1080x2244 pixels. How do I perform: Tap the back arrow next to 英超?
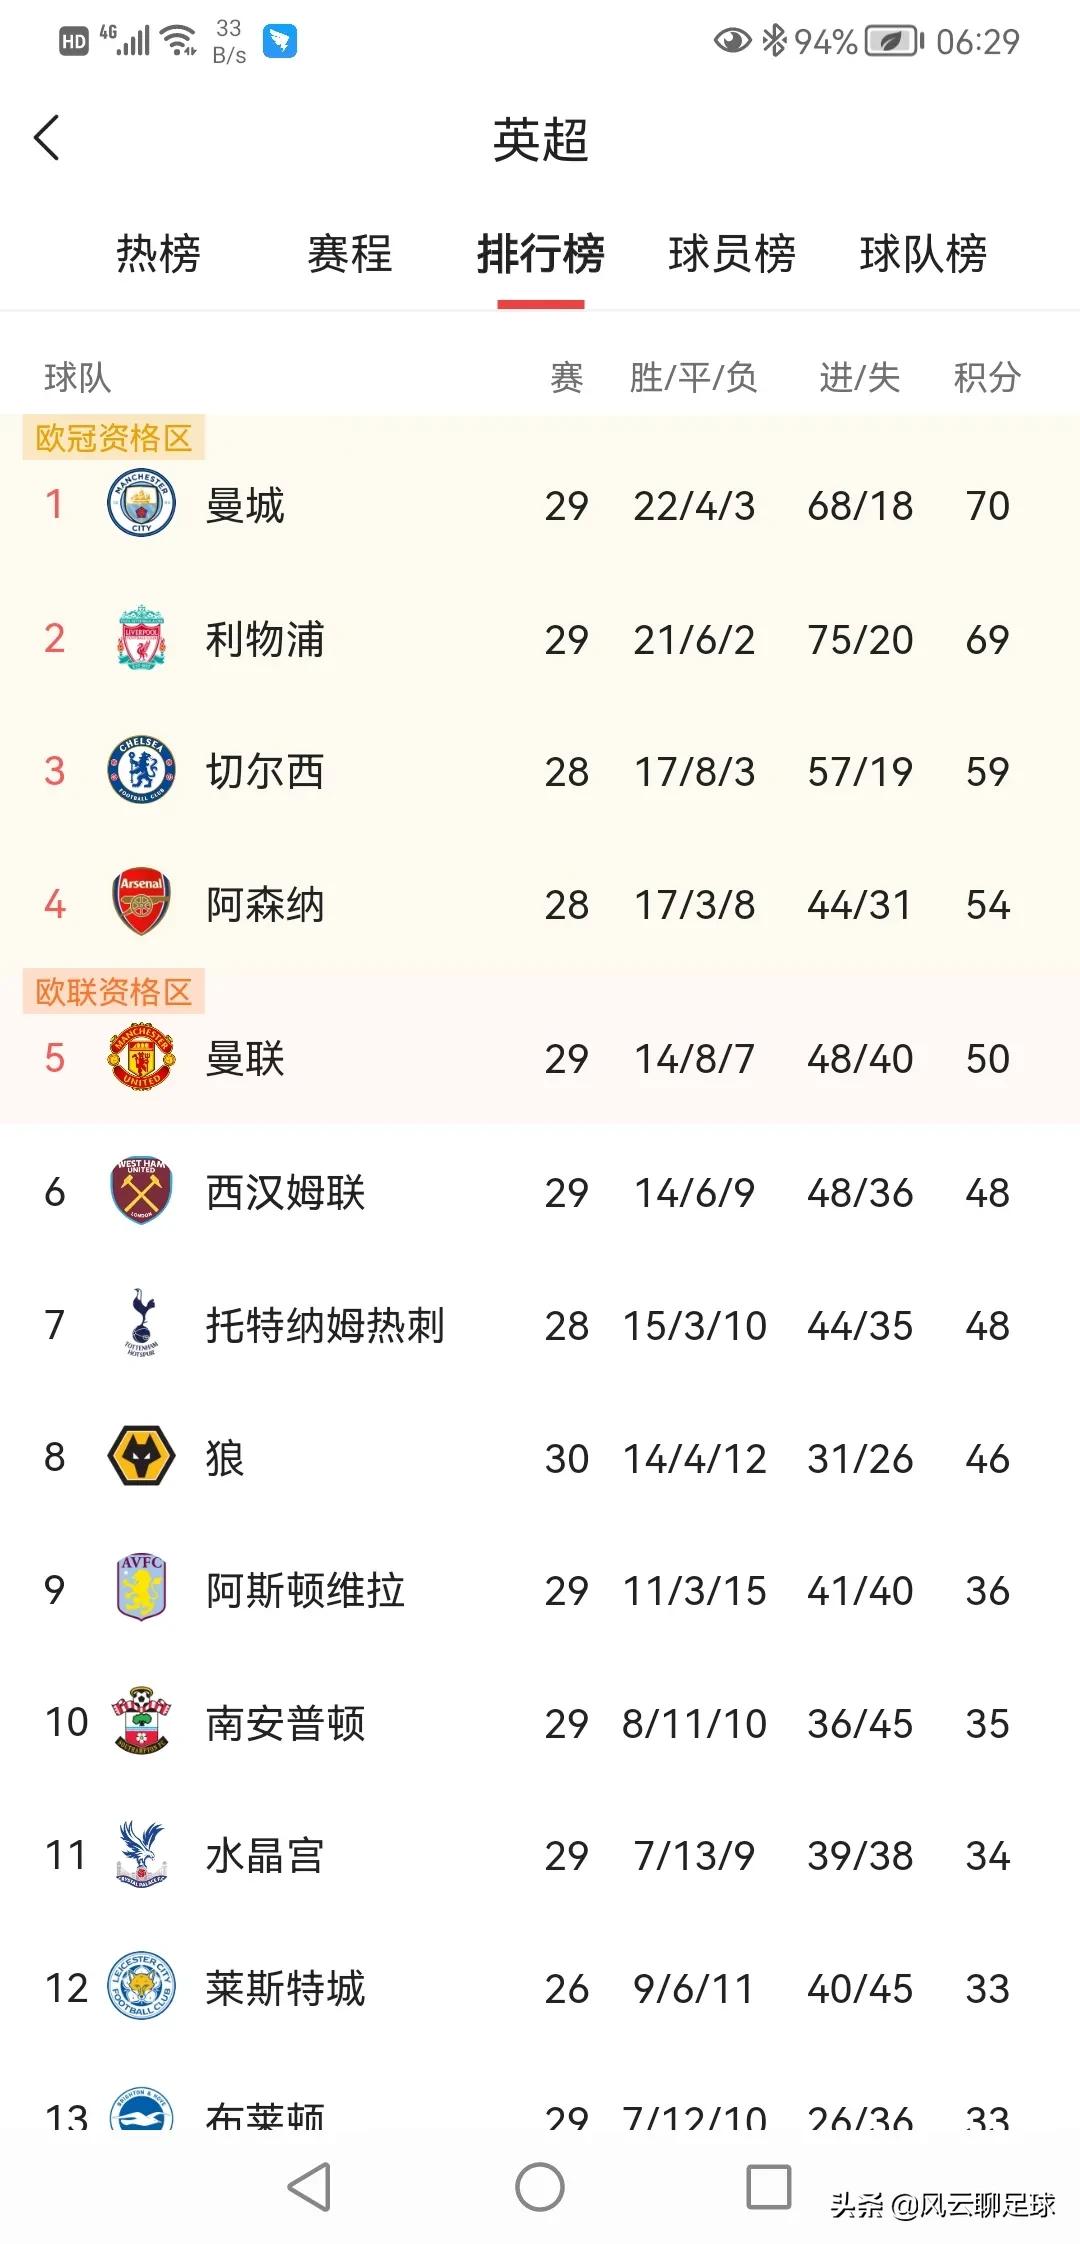pos(47,137)
